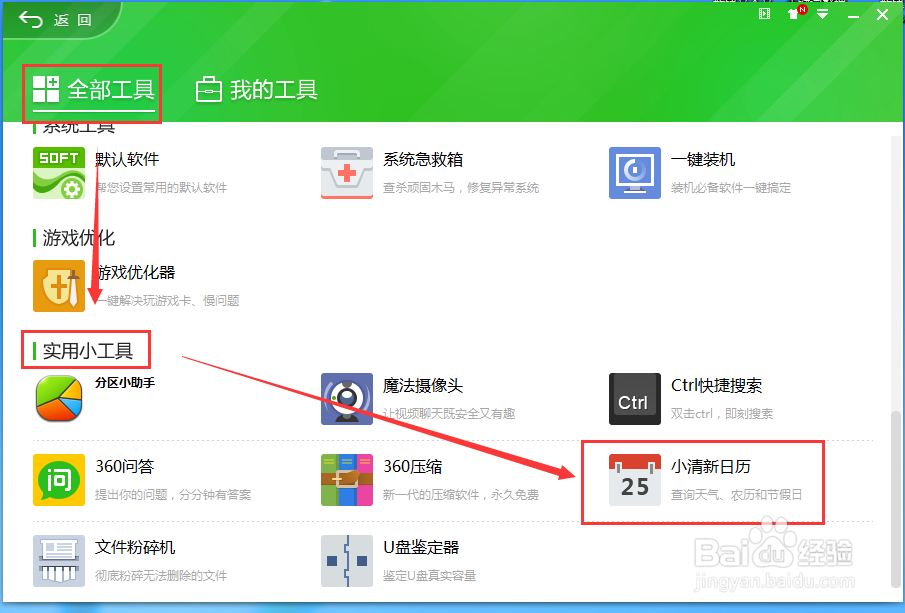
Task: Click the 实用小工具 section heading
Action: pyautogui.click(x=88, y=351)
